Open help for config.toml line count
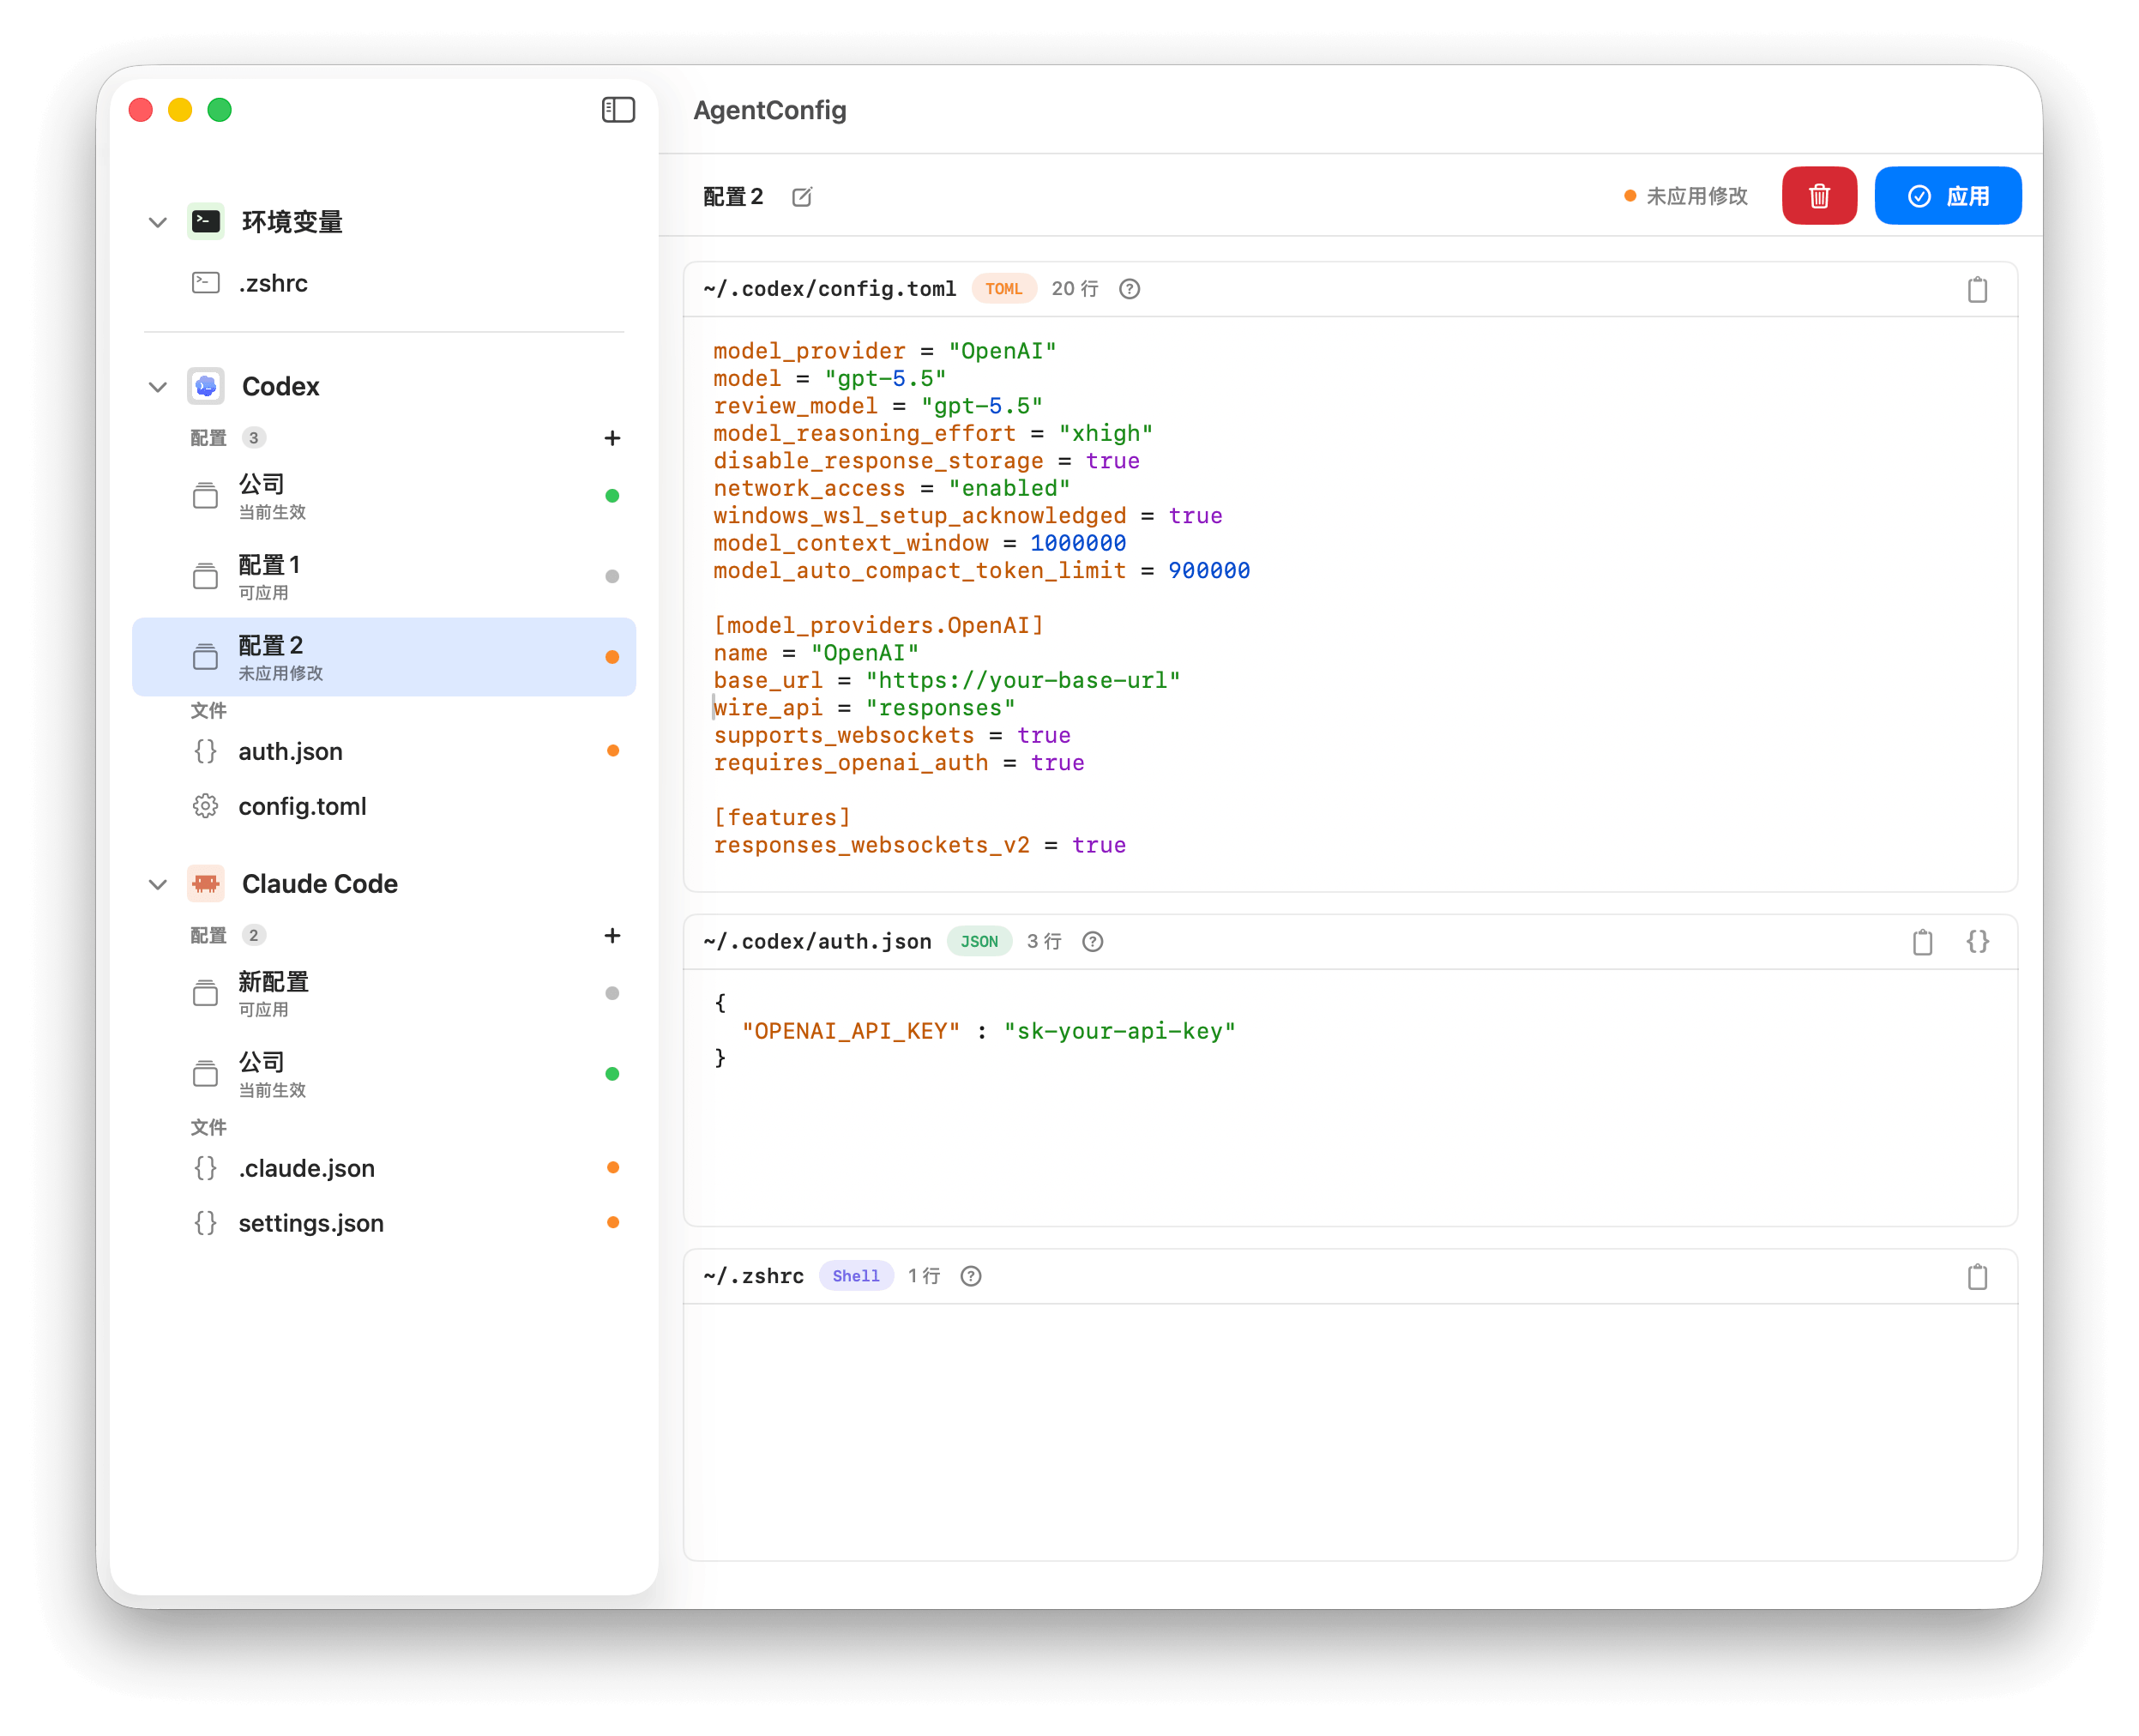Viewport: 2139px width, 1736px height. coord(1128,289)
